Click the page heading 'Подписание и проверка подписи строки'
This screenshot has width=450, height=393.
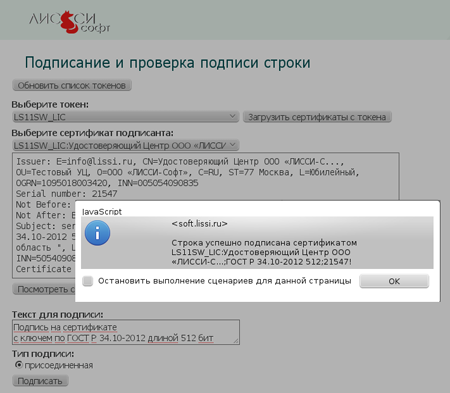pos(168,63)
